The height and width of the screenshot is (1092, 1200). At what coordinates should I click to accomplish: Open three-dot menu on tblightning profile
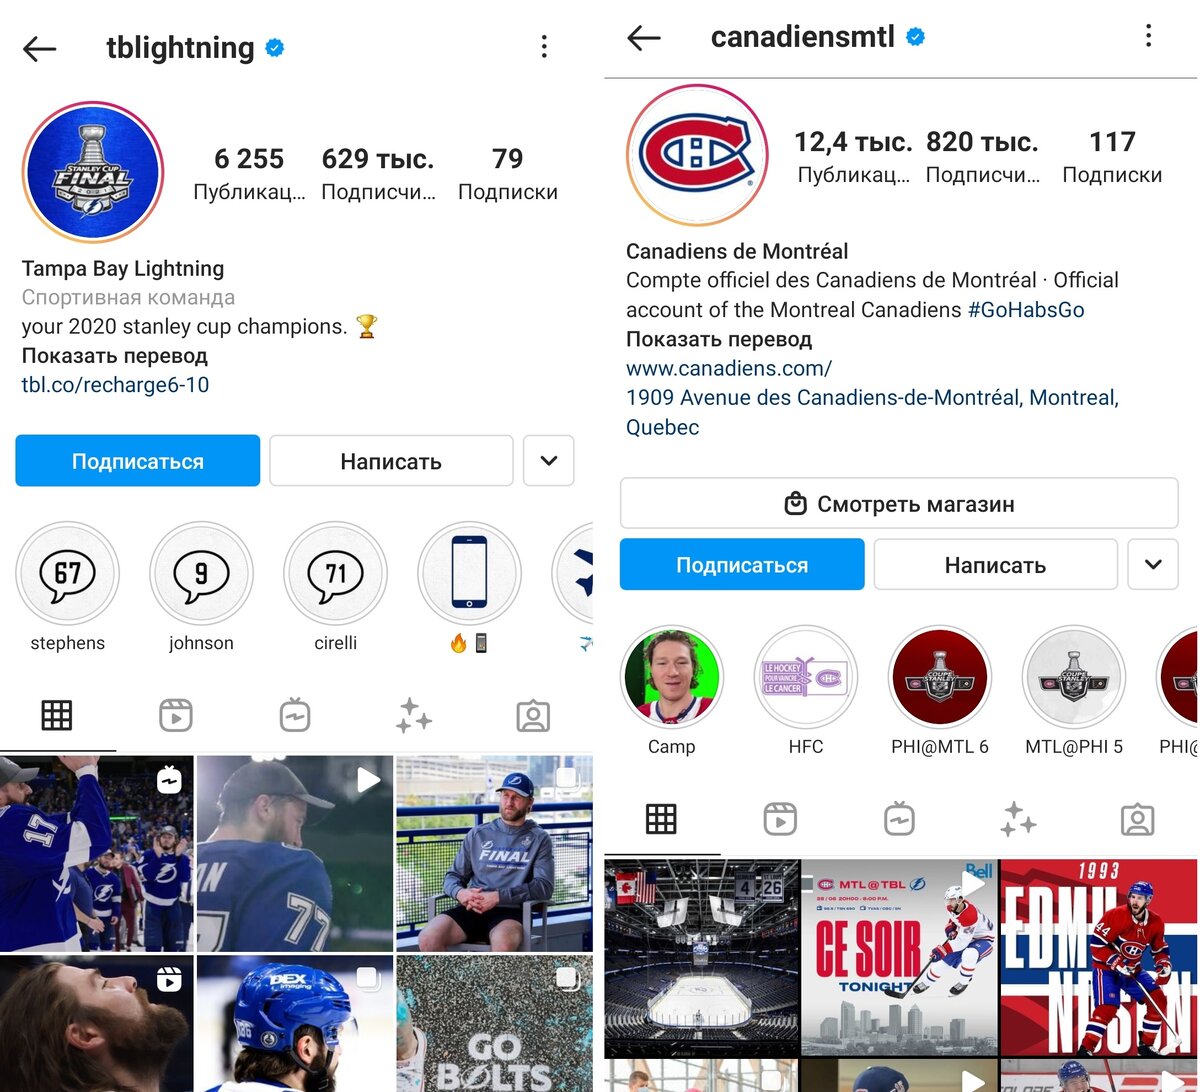(544, 46)
